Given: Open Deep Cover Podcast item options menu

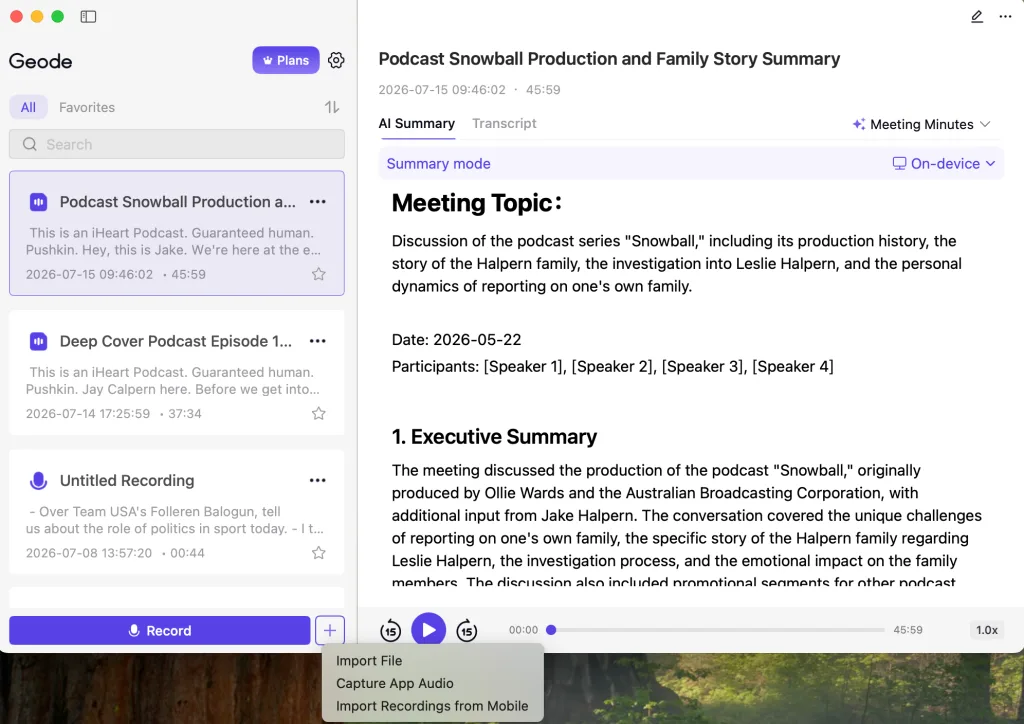Looking at the screenshot, I should [317, 341].
